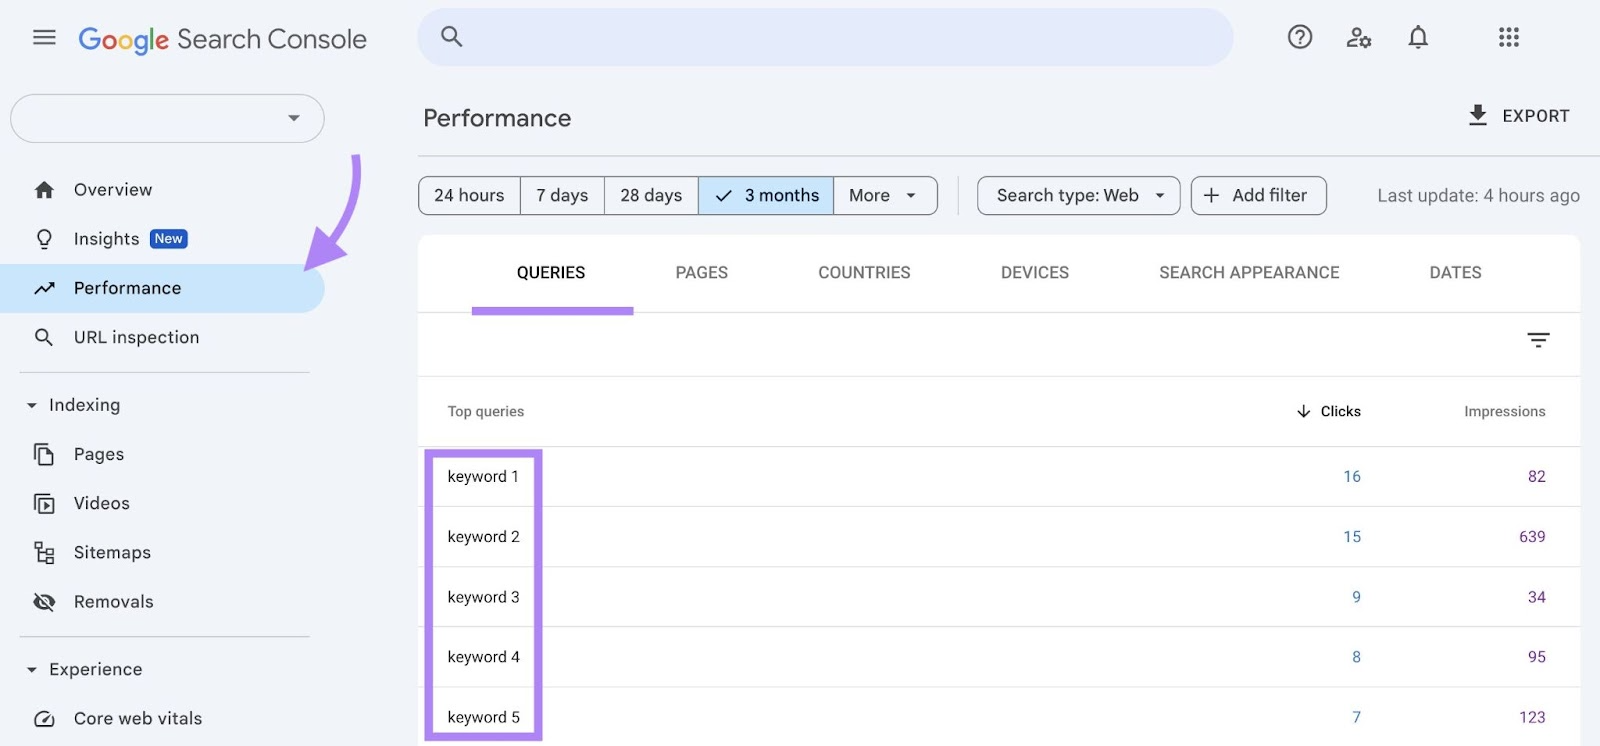Click the Help question mark icon
Viewport: 1600px width, 746px height.
pos(1299,38)
